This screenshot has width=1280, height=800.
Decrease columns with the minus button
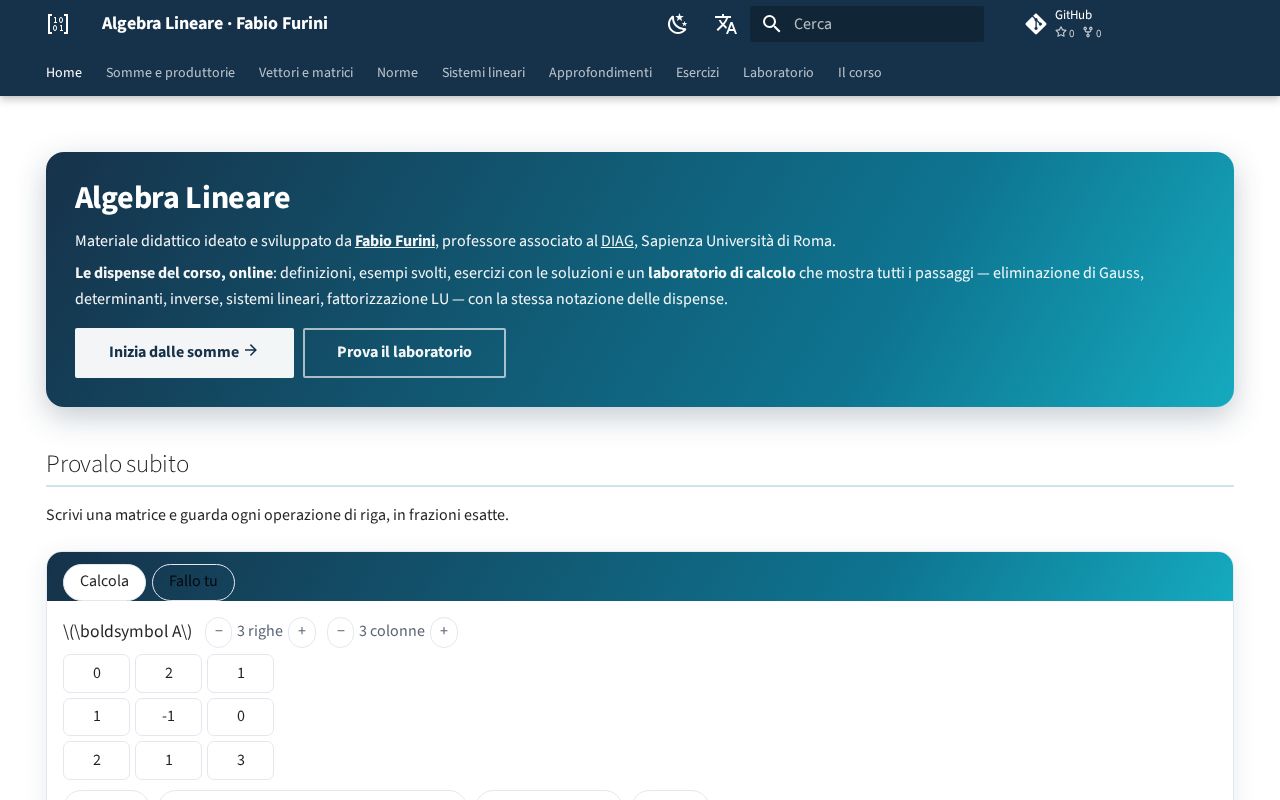pos(341,632)
